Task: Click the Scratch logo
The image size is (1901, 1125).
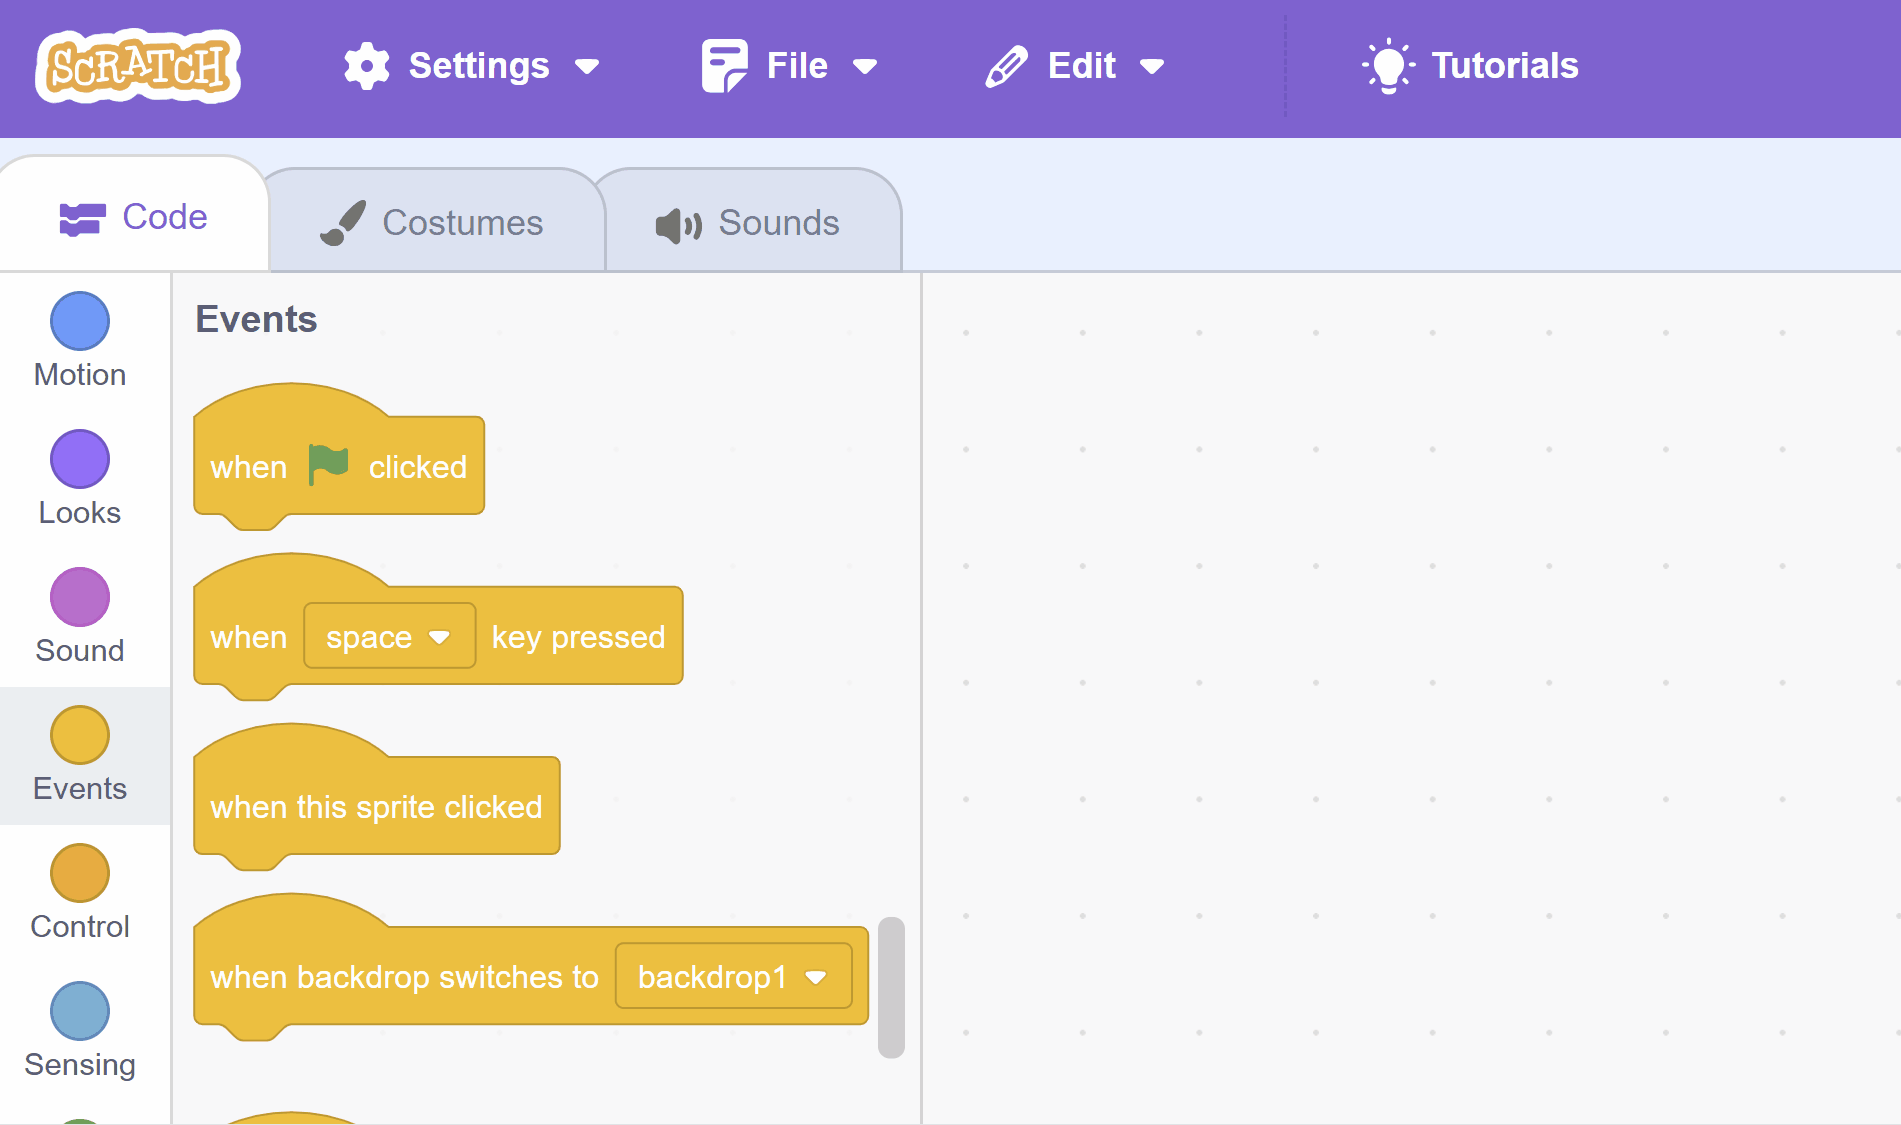Action: [138, 66]
